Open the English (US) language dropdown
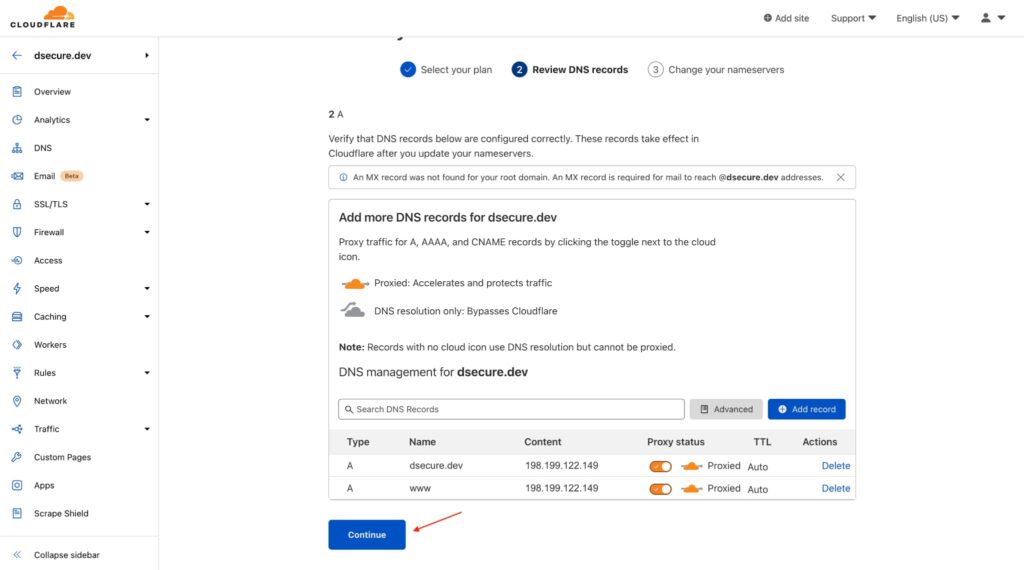 [x=927, y=18]
